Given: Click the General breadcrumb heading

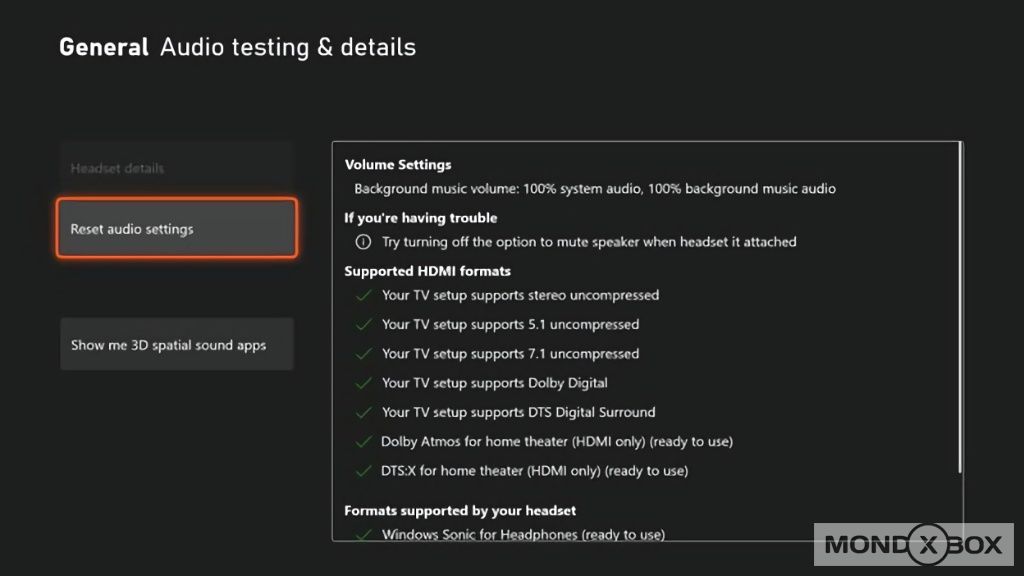Looking at the screenshot, I should [x=104, y=47].
